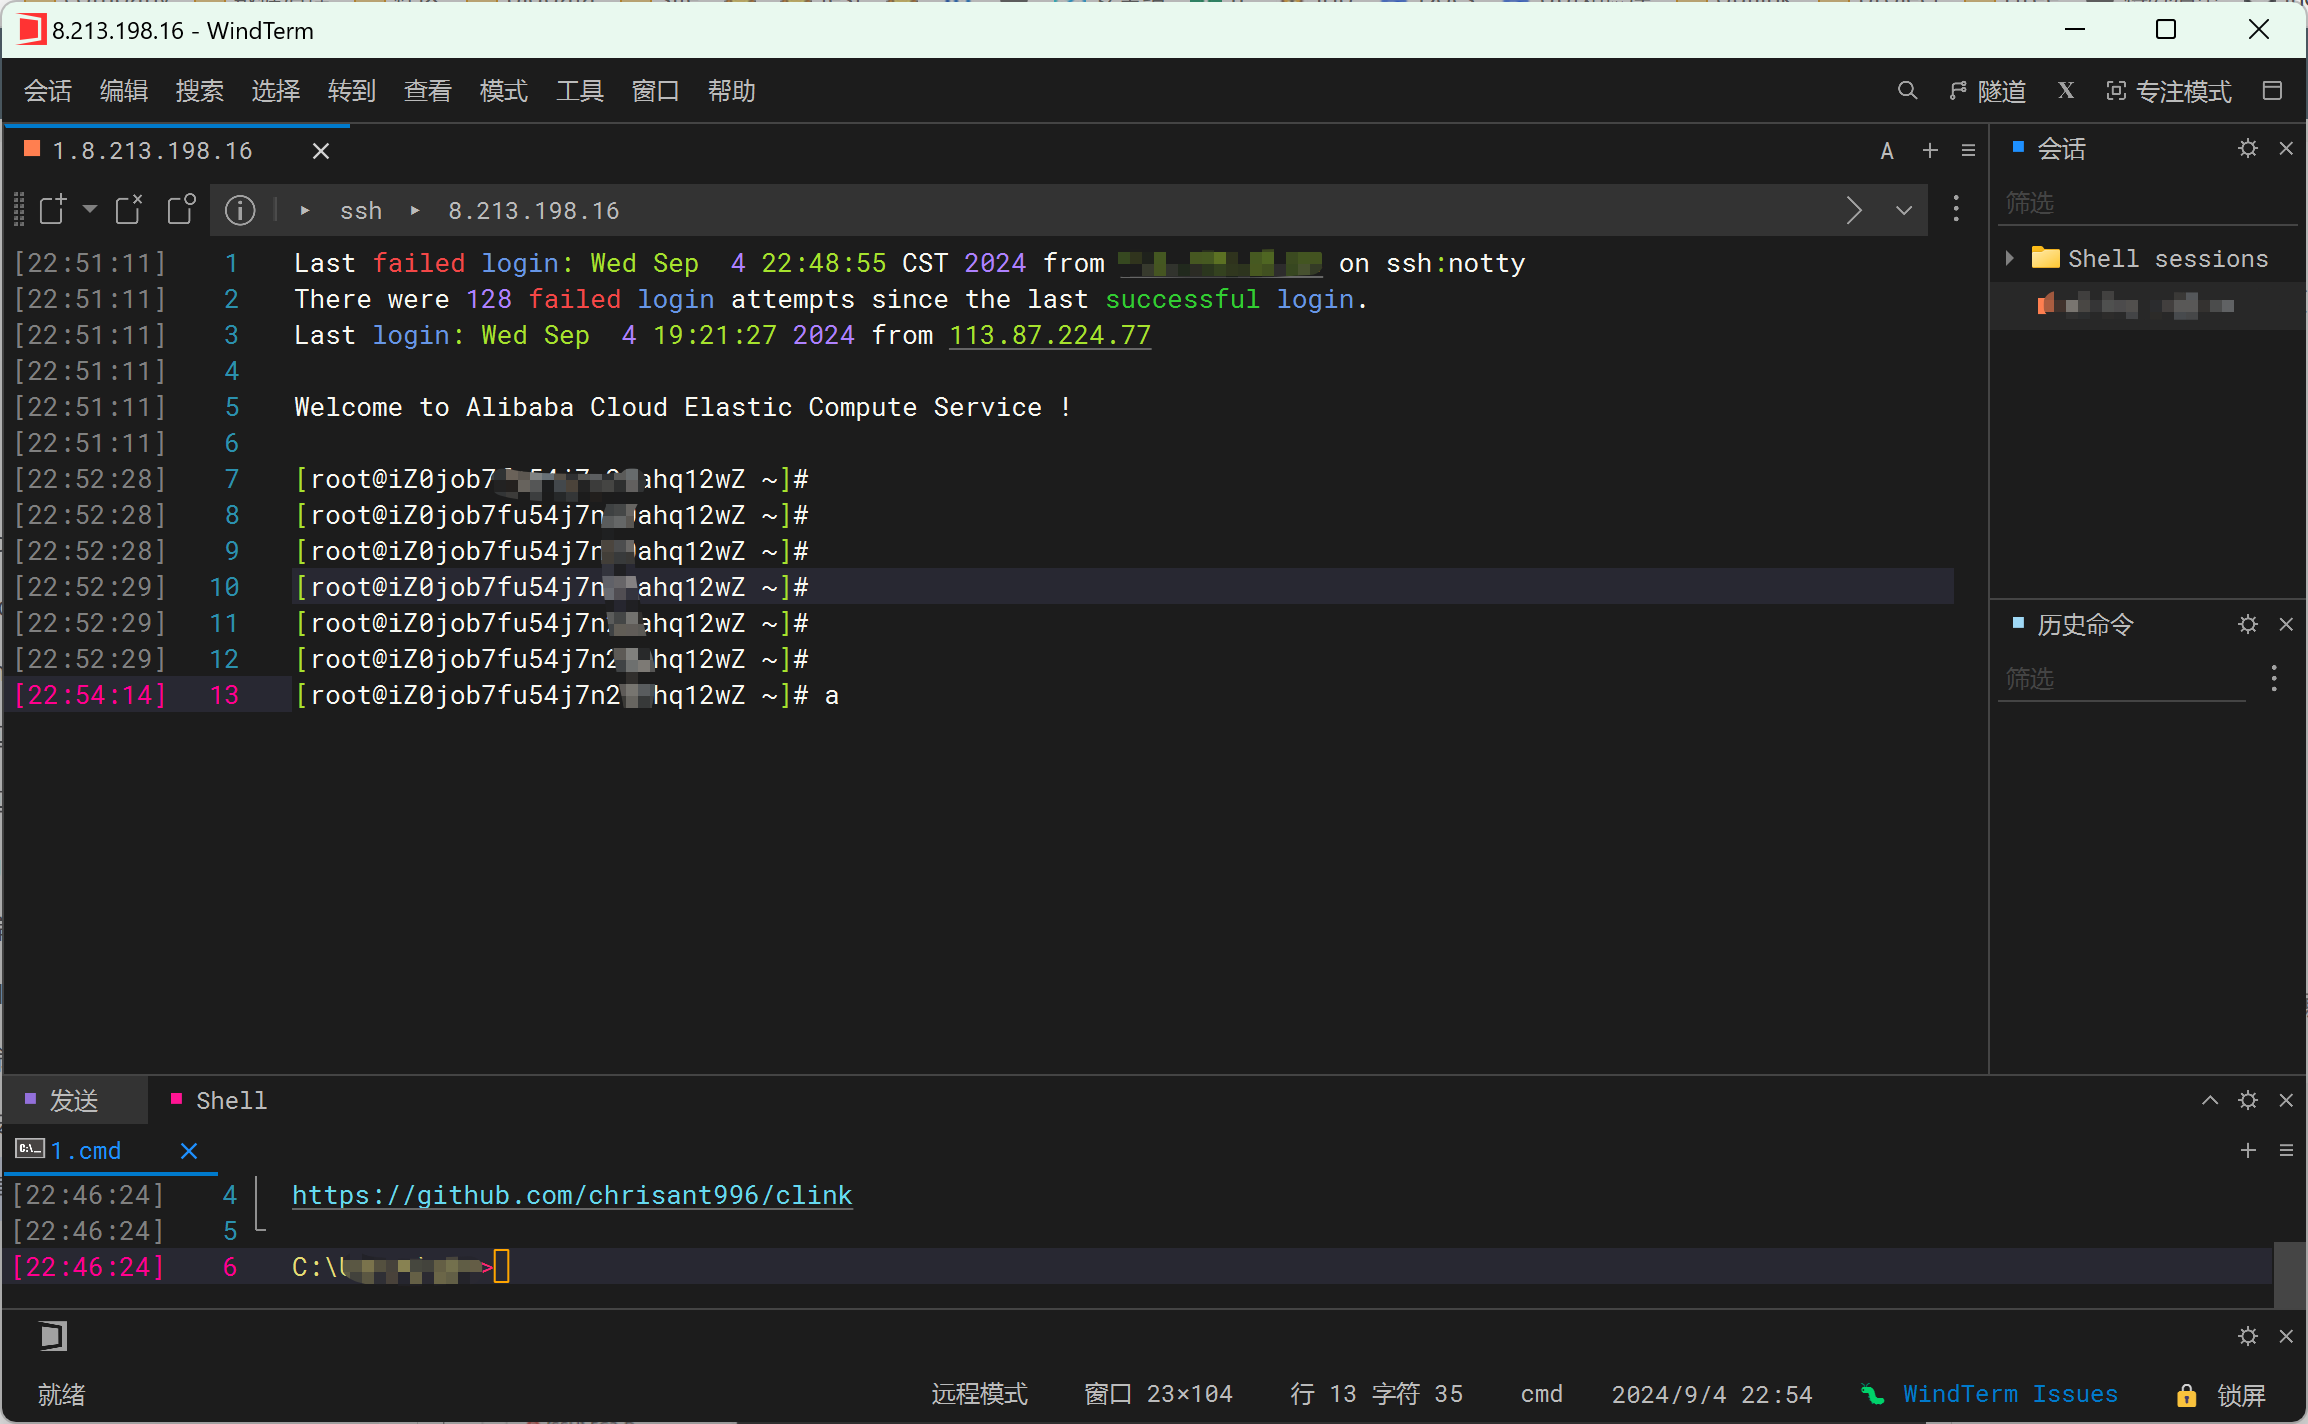Viewport: 2308px width, 1424px height.
Task: Toggle 专注模式 focus mode
Action: click(2168, 91)
